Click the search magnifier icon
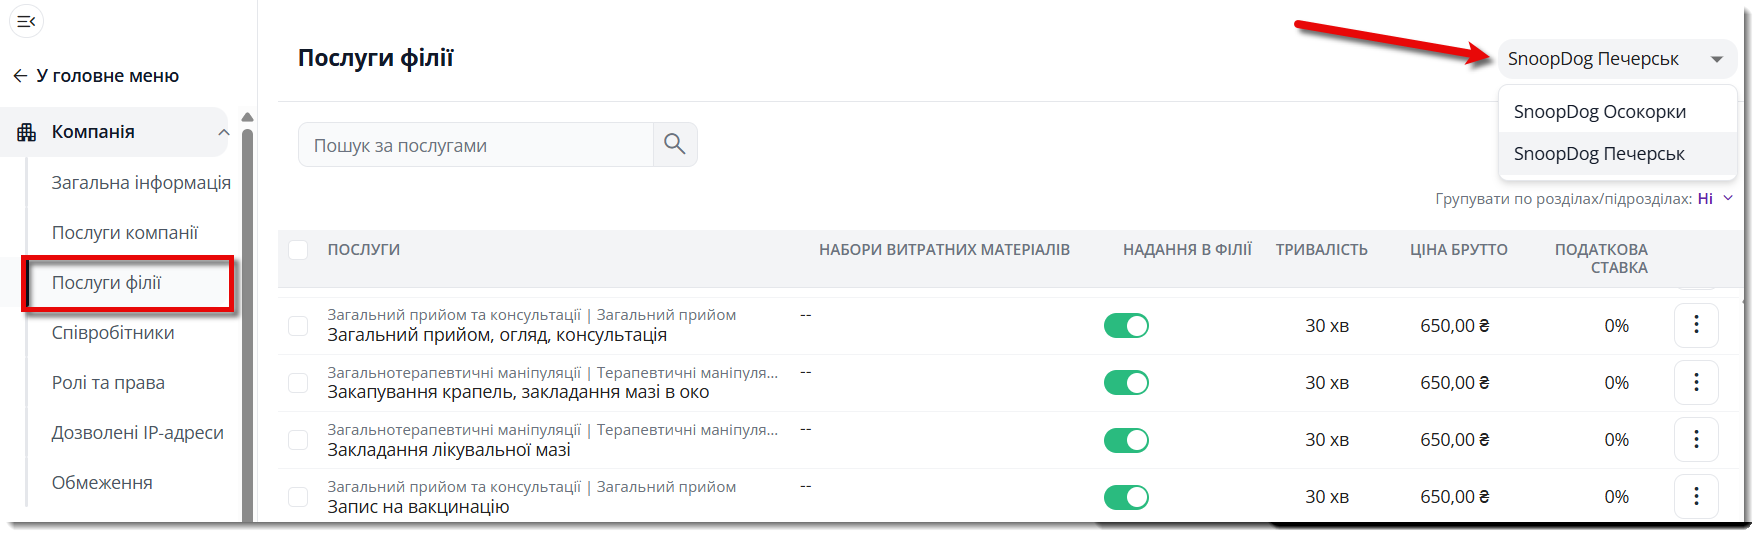 675,145
